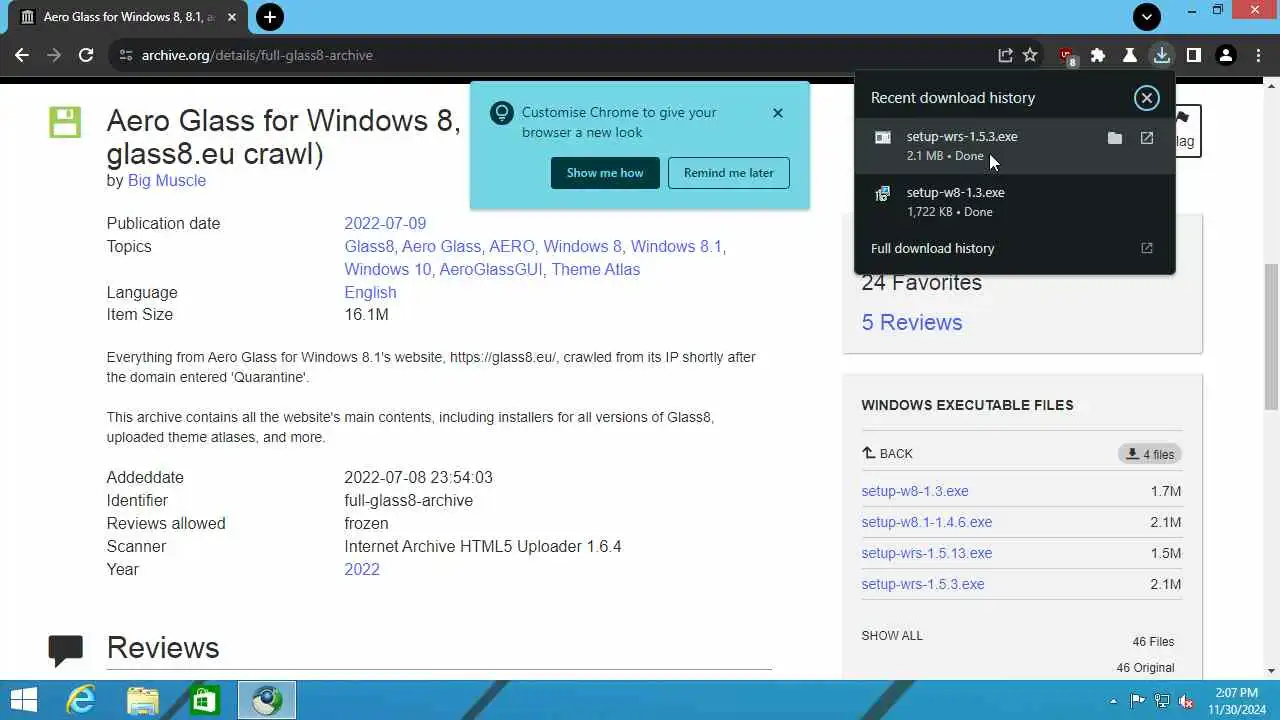1280x720 pixels.
Task: Click the address bar URL
Action: pyautogui.click(x=257, y=55)
